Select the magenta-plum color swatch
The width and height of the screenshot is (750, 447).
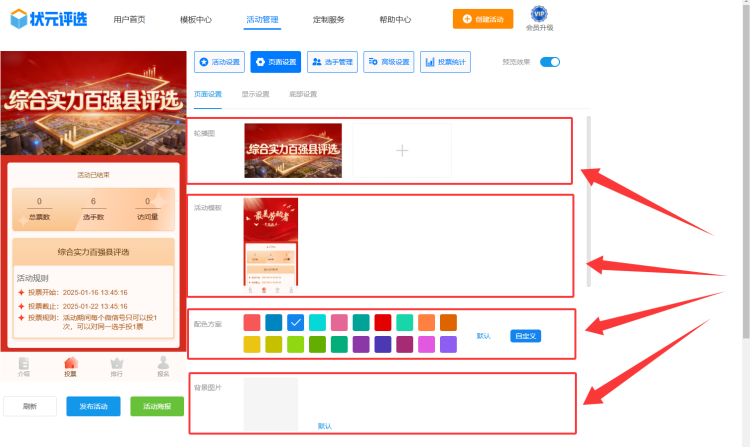tap(405, 344)
